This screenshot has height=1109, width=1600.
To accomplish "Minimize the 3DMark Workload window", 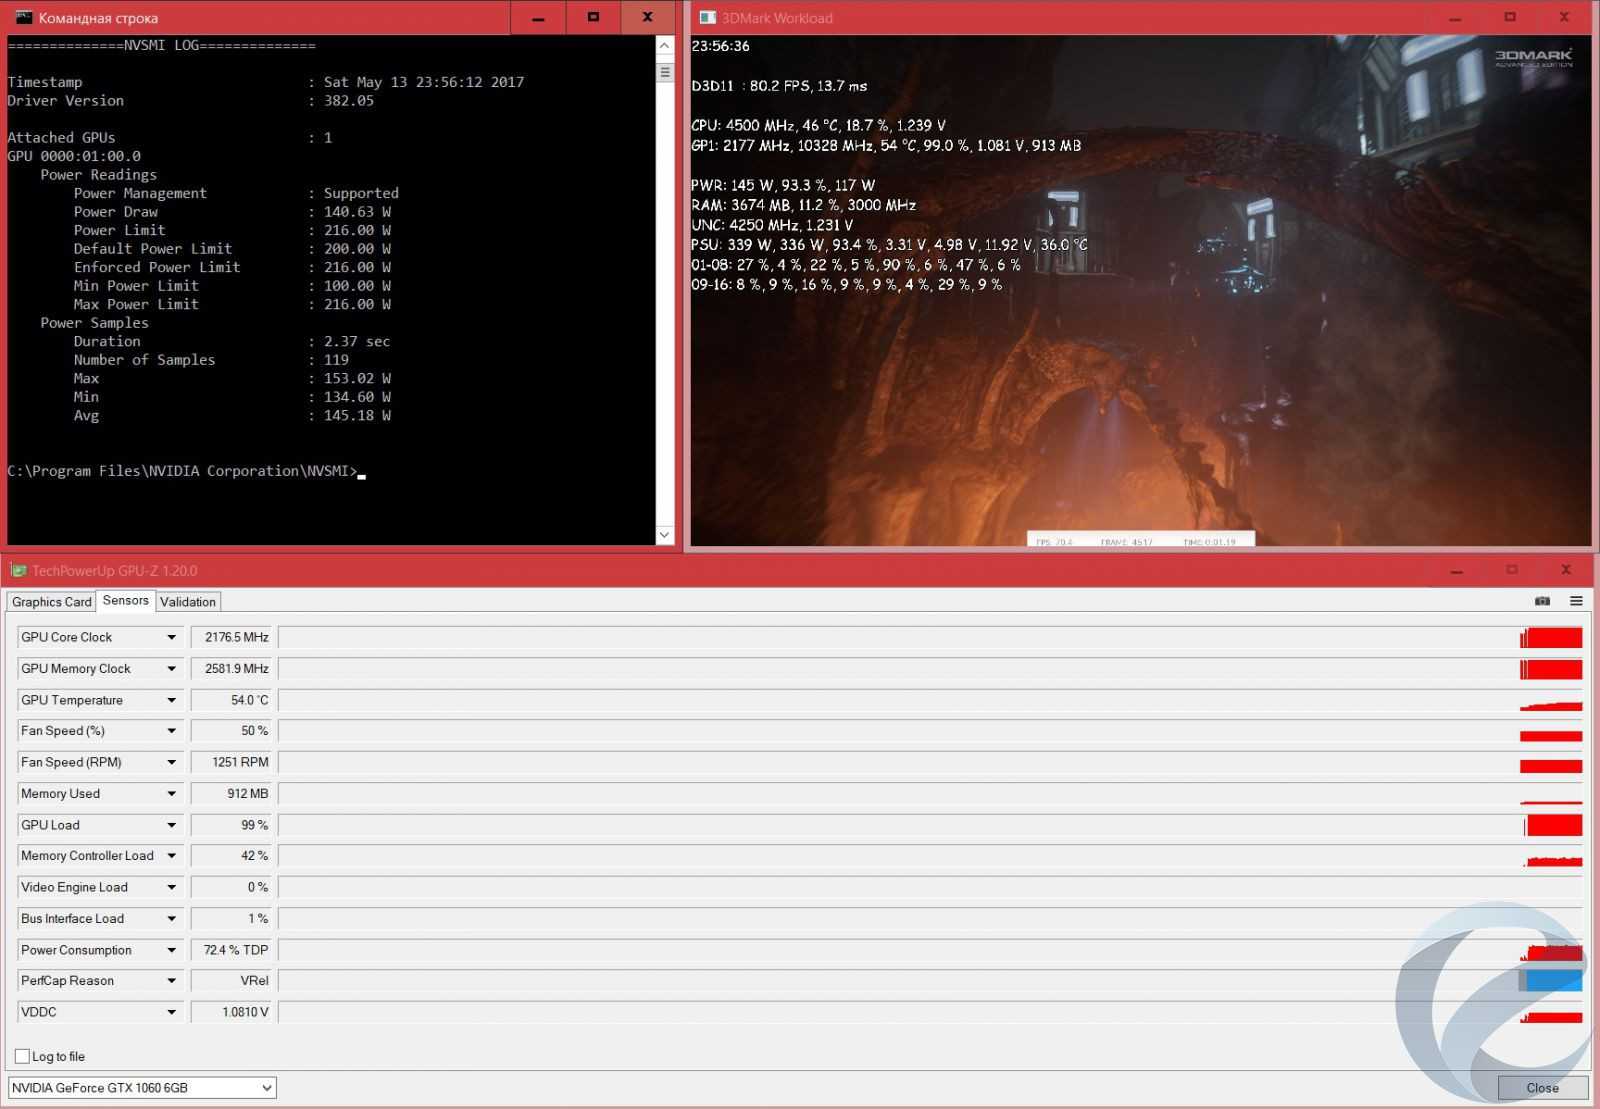I will click(x=1455, y=17).
